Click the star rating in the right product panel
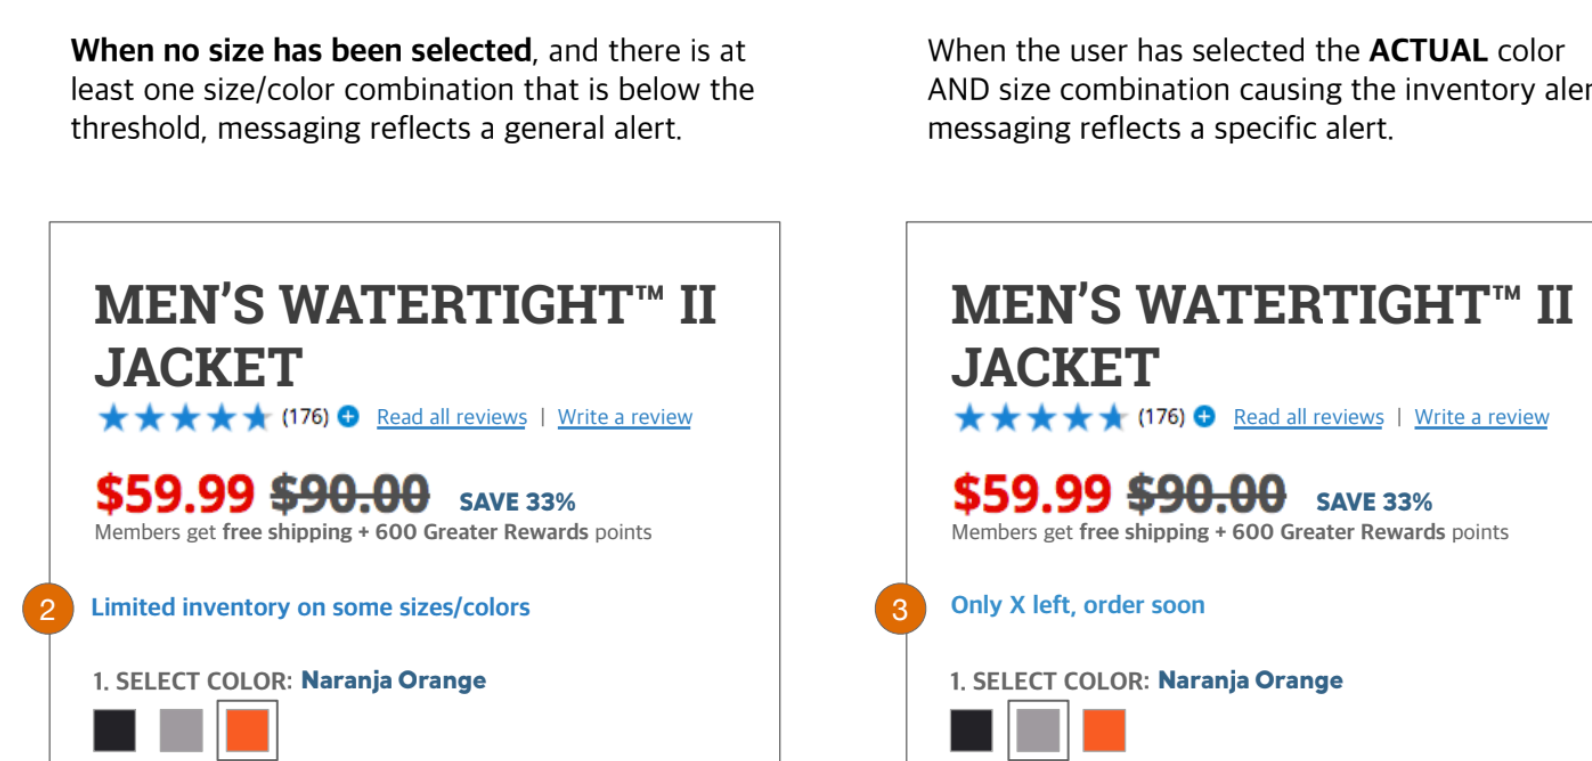 (1041, 417)
